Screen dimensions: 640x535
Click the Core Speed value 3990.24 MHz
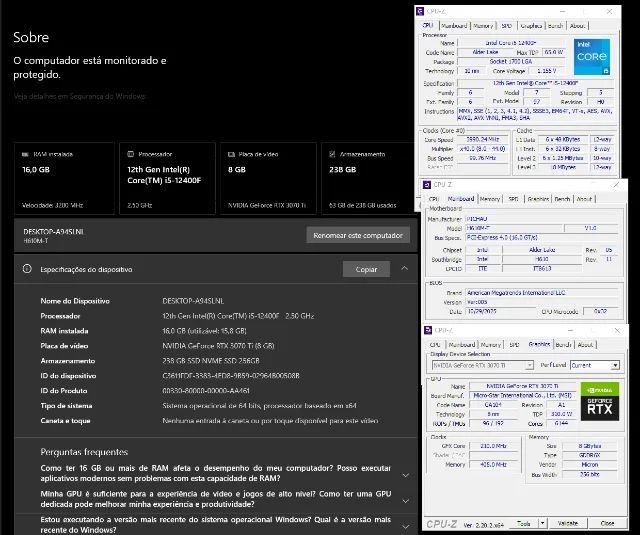click(x=483, y=140)
